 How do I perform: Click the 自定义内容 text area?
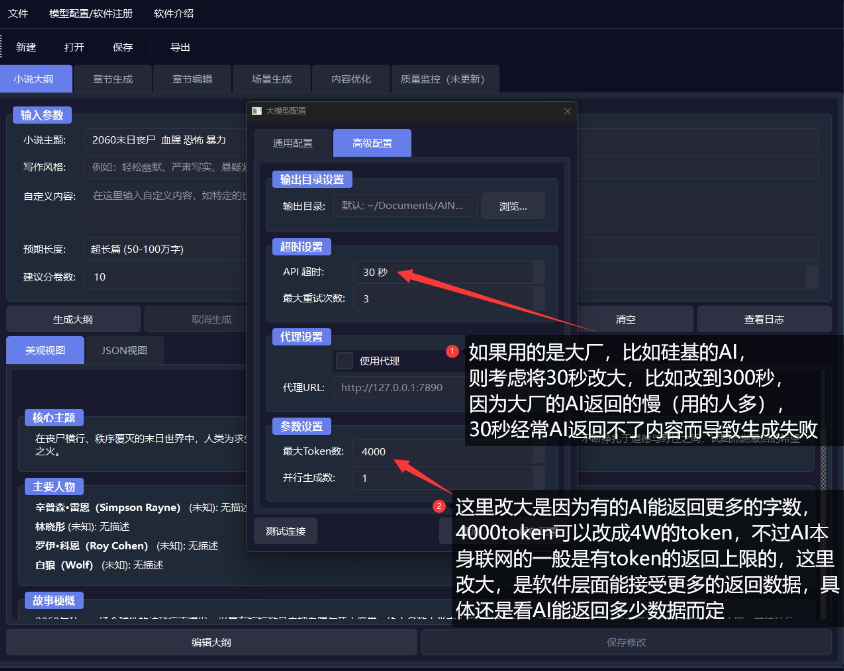pos(451,207)
